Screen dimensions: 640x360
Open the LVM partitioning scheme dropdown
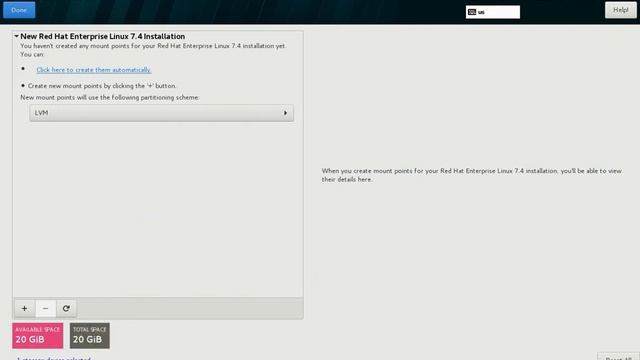[161, 113]
